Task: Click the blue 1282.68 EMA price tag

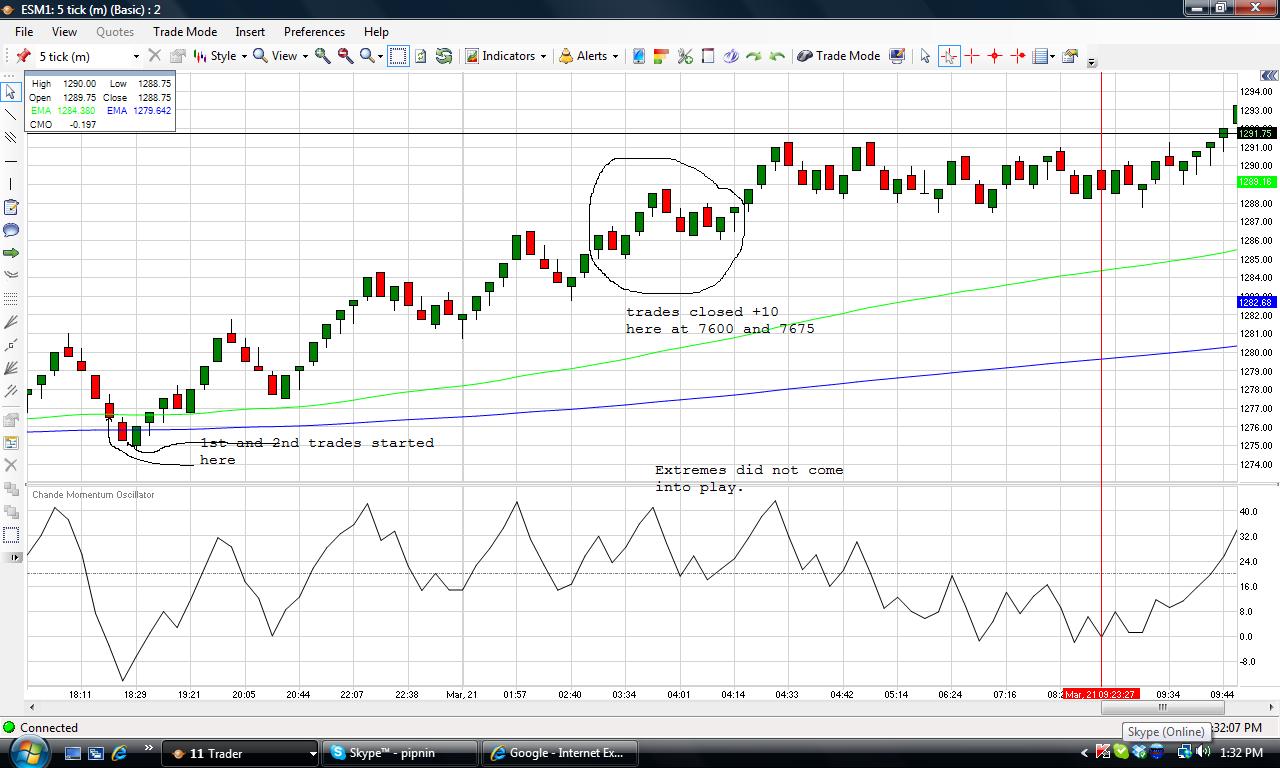Action: pyautogui.click(x=1255, y=302)
